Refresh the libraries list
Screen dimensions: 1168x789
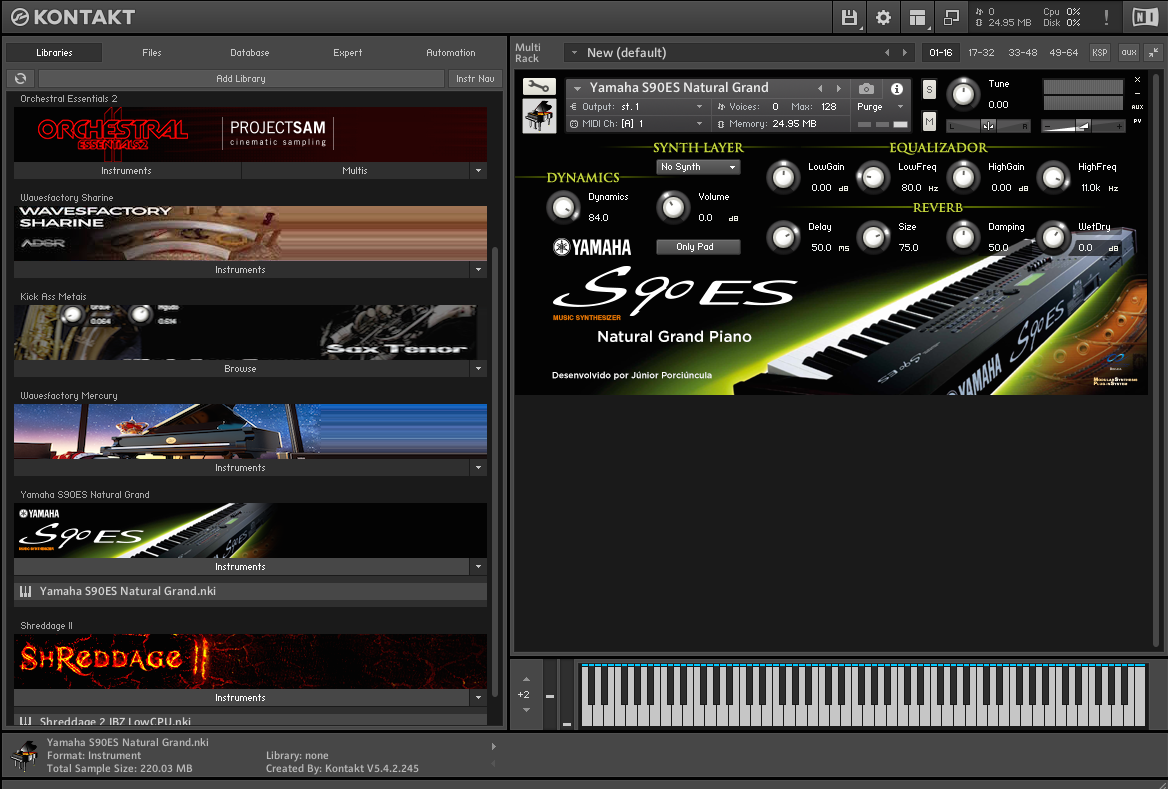coord(21,78)
